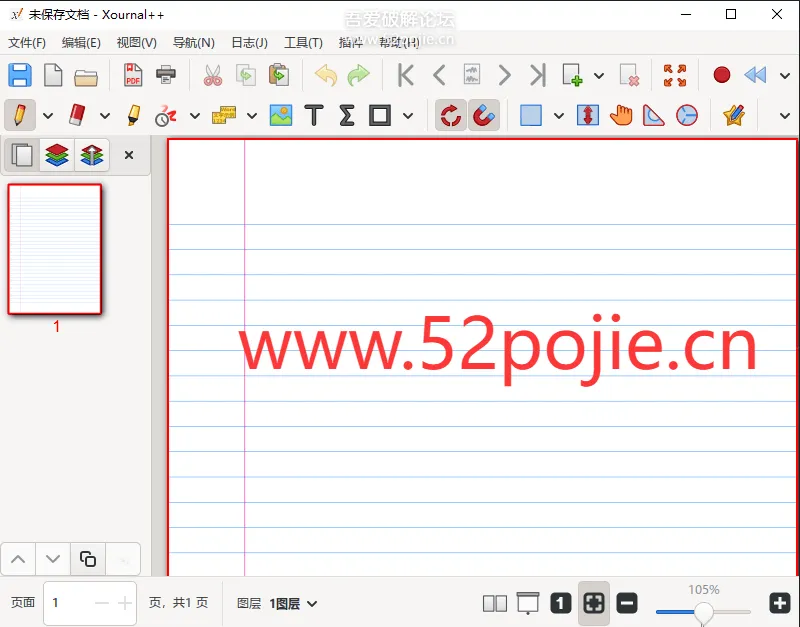Screen dimensions: 800x627
Task: Create a new document with the blank page icon
Action: point(53,75)
